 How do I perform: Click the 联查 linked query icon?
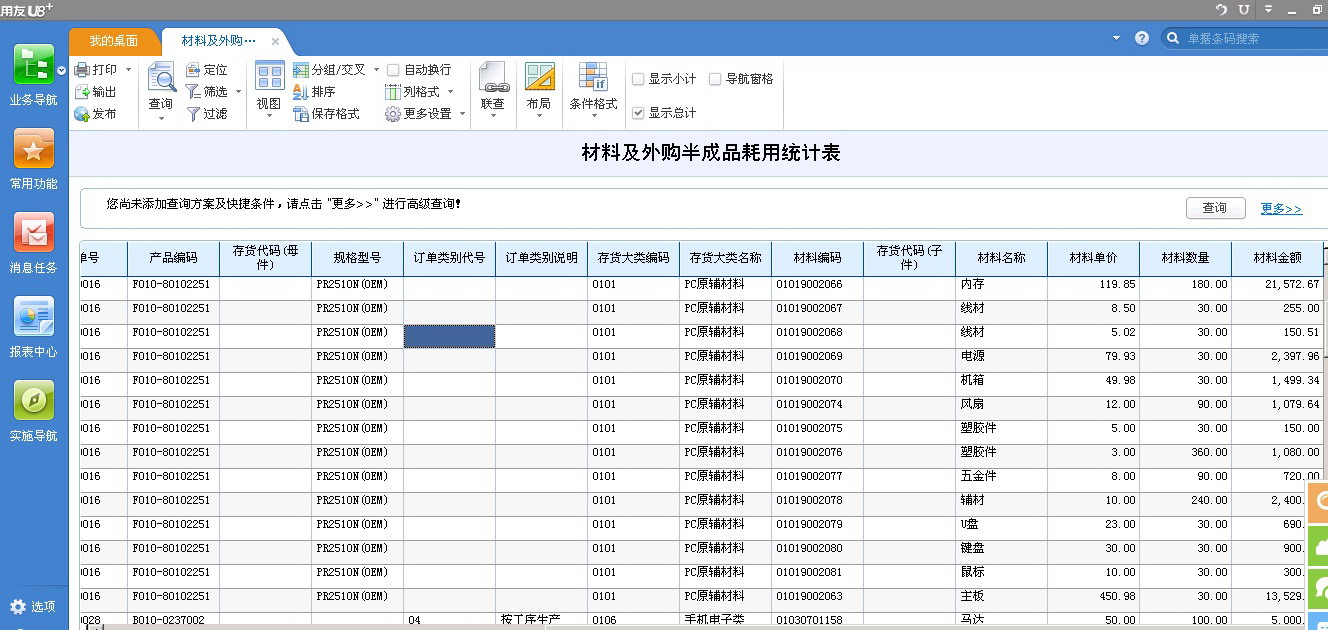(x=493, y=77)
